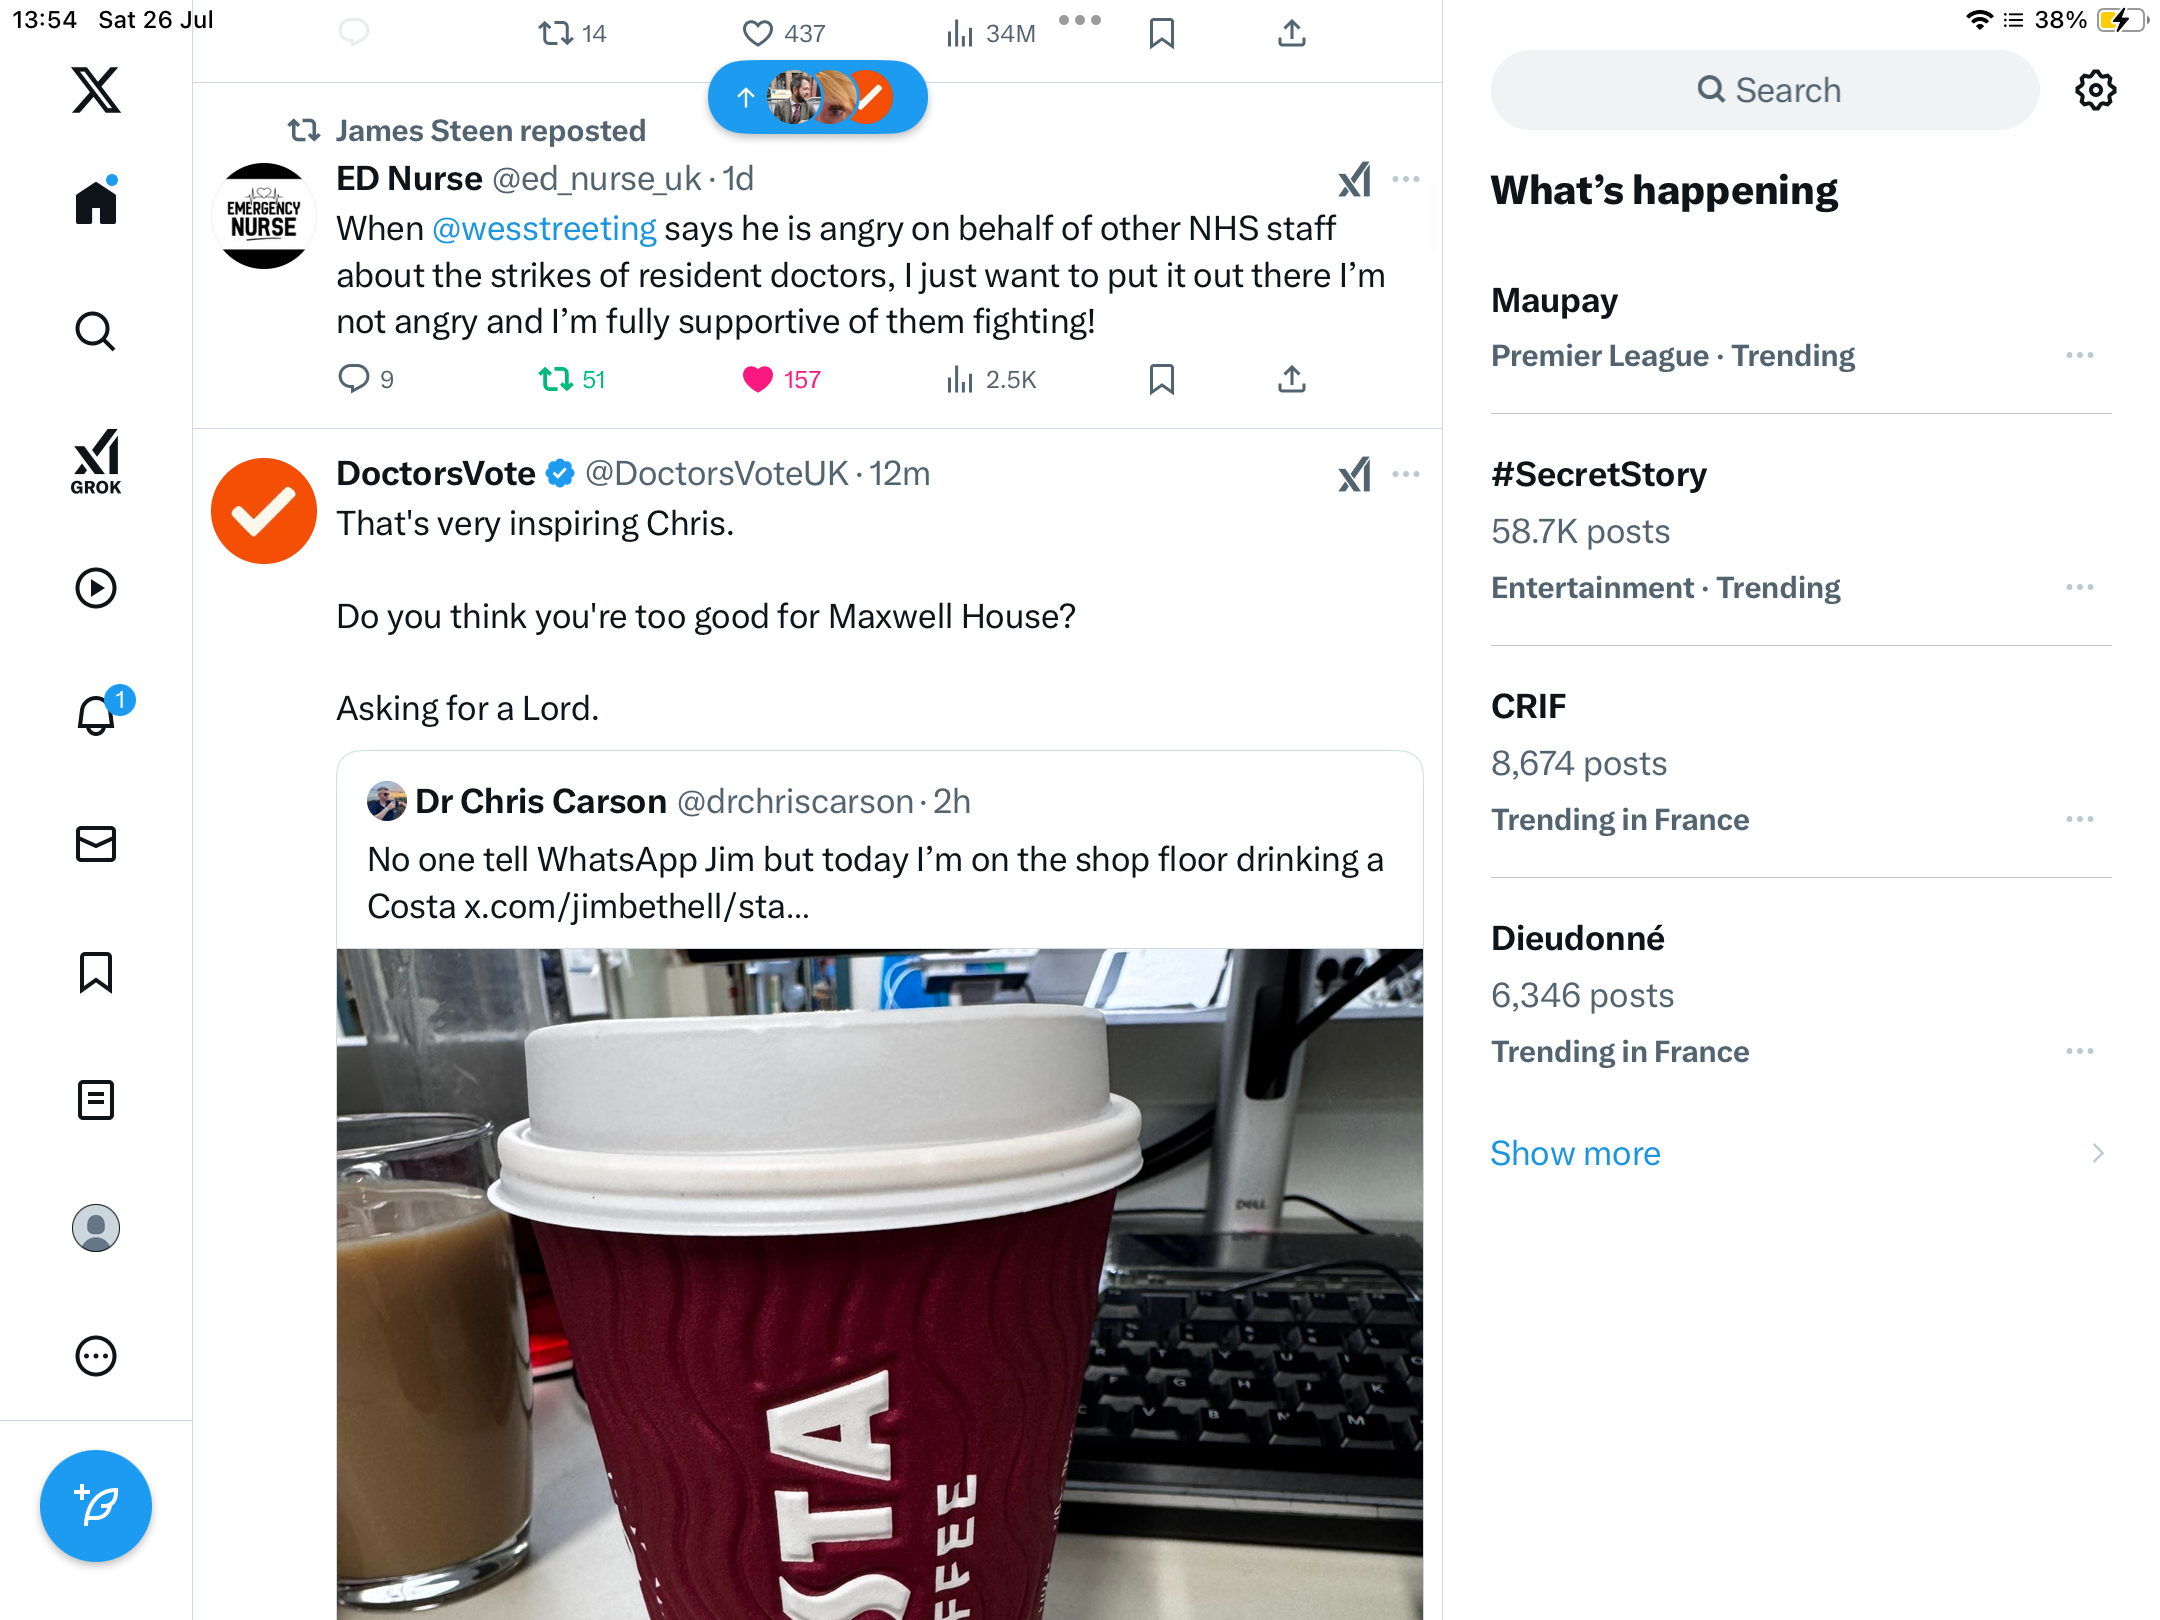Open @wesstreeting mention link
Image resolution: width=2160 pixels, height=1620 pixels.
click(x=544, y=229)
